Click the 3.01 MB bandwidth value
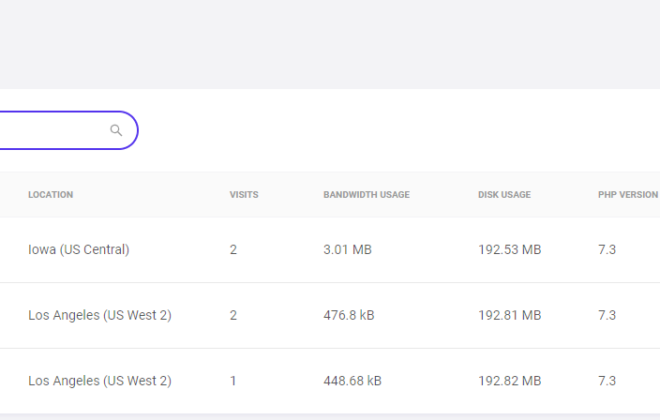The height and width of the screenshot is (420, 660). tap(347, 250)
